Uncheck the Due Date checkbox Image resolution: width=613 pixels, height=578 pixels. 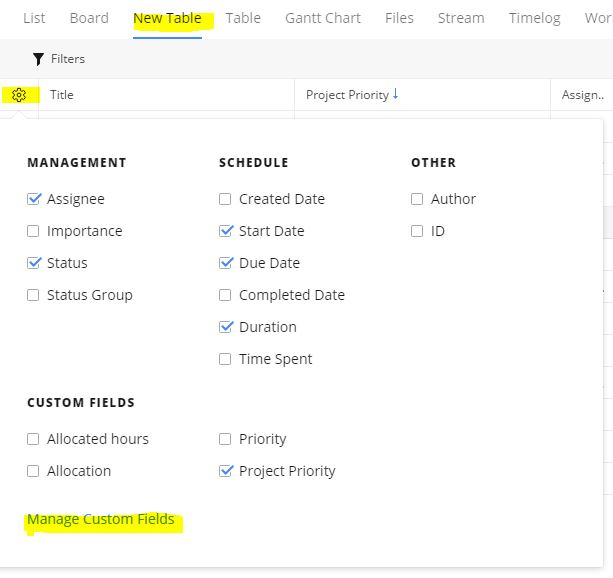tap(226, 263)
